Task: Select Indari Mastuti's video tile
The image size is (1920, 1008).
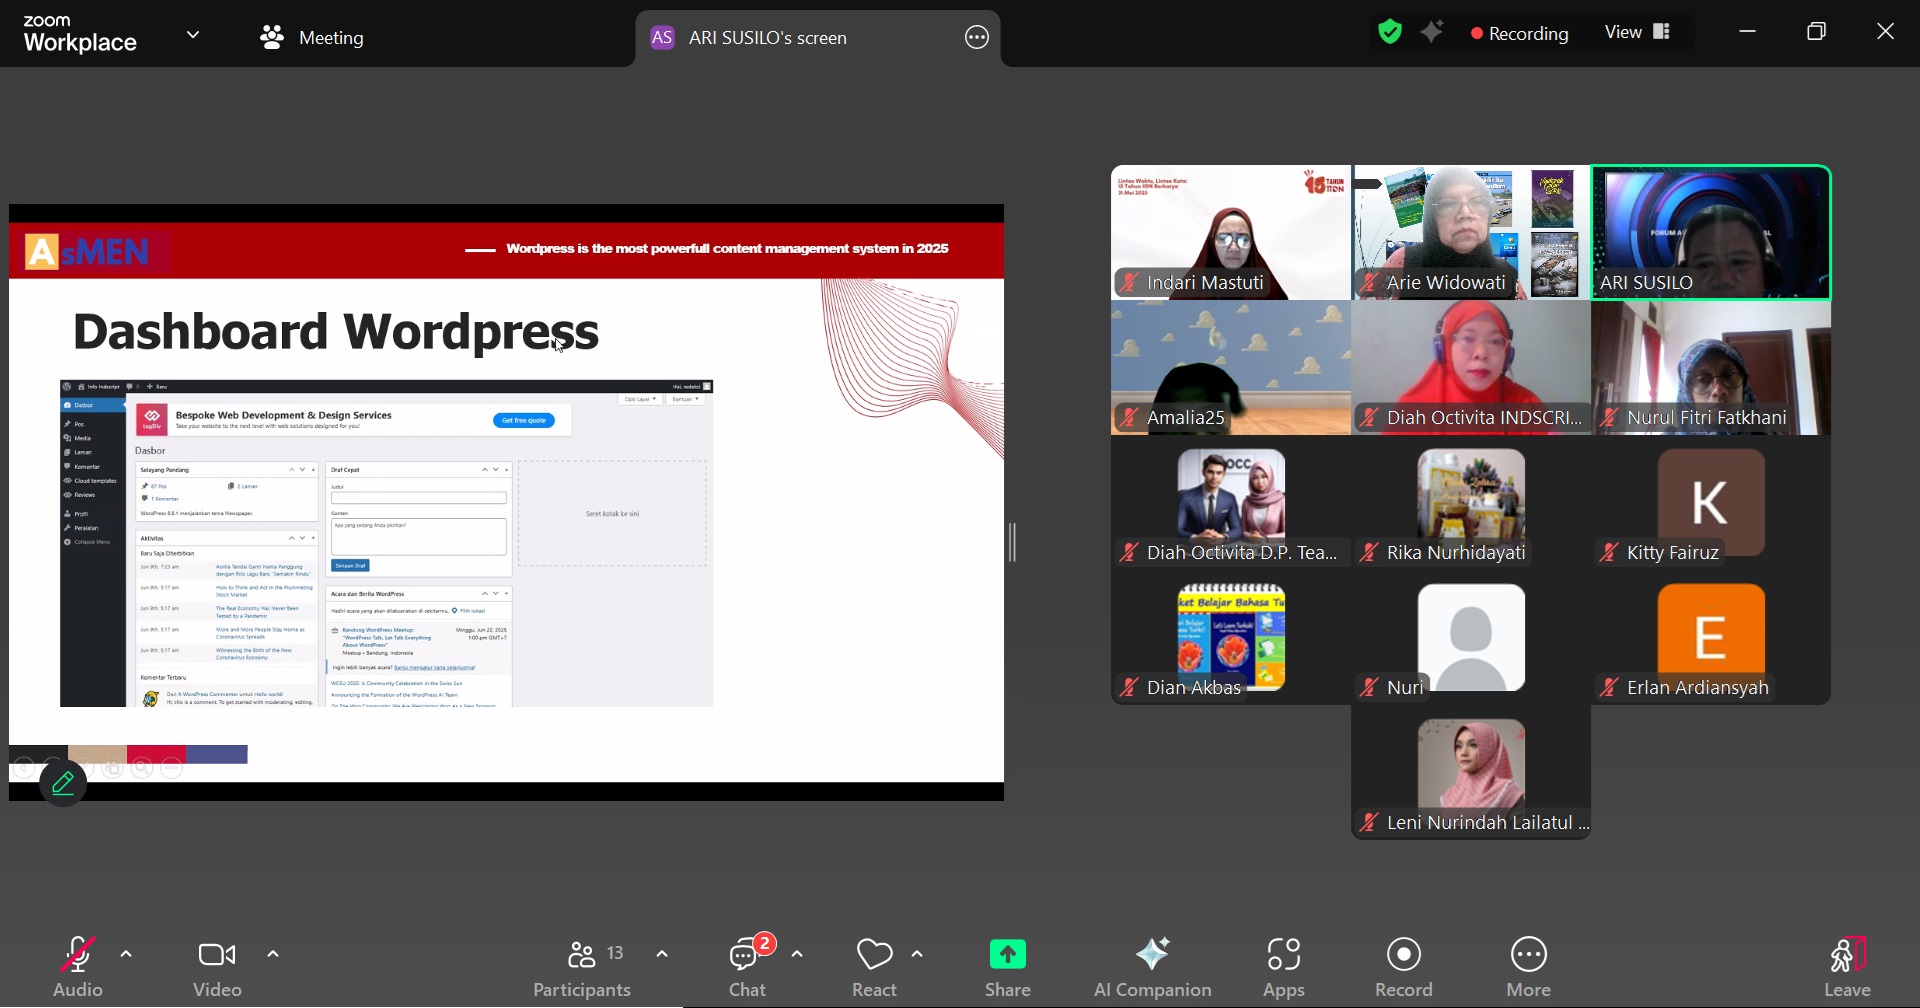Action: click(1231, 232)
